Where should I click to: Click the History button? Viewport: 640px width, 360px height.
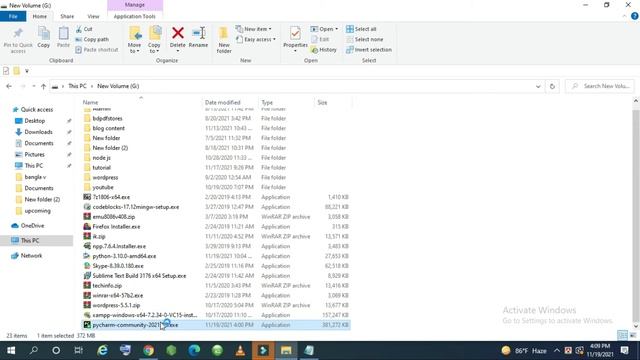pyautogui.click(x=324, y=50)
